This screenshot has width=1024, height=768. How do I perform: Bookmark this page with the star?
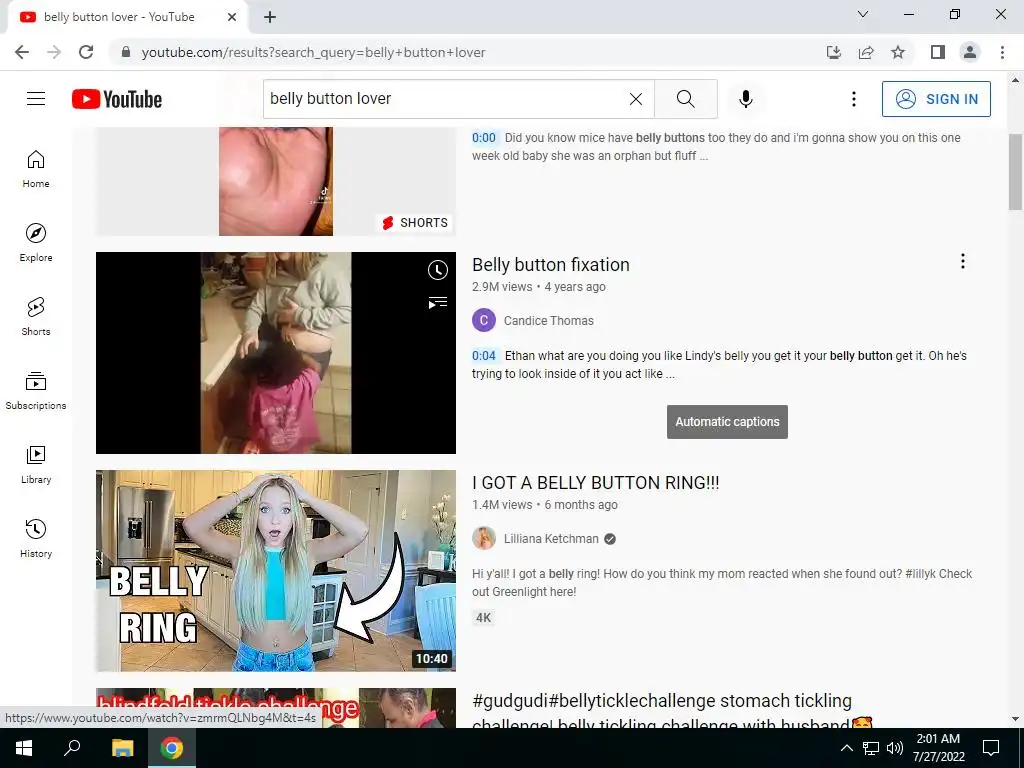point(898,52)
